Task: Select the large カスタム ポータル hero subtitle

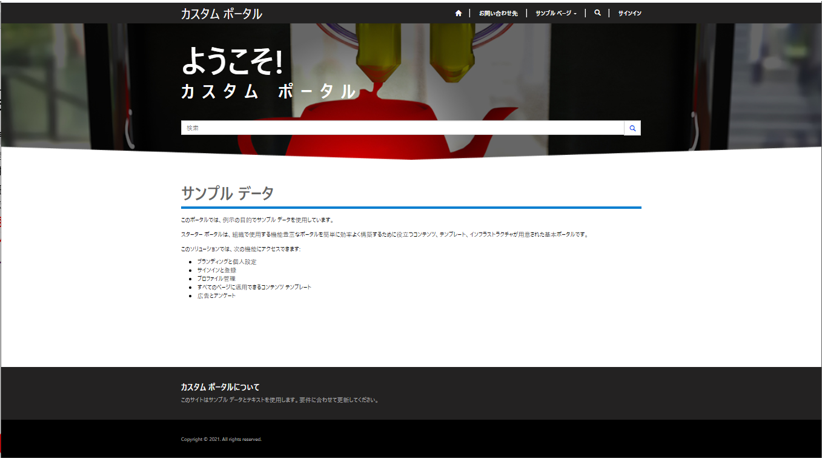Action: [268, 91]
